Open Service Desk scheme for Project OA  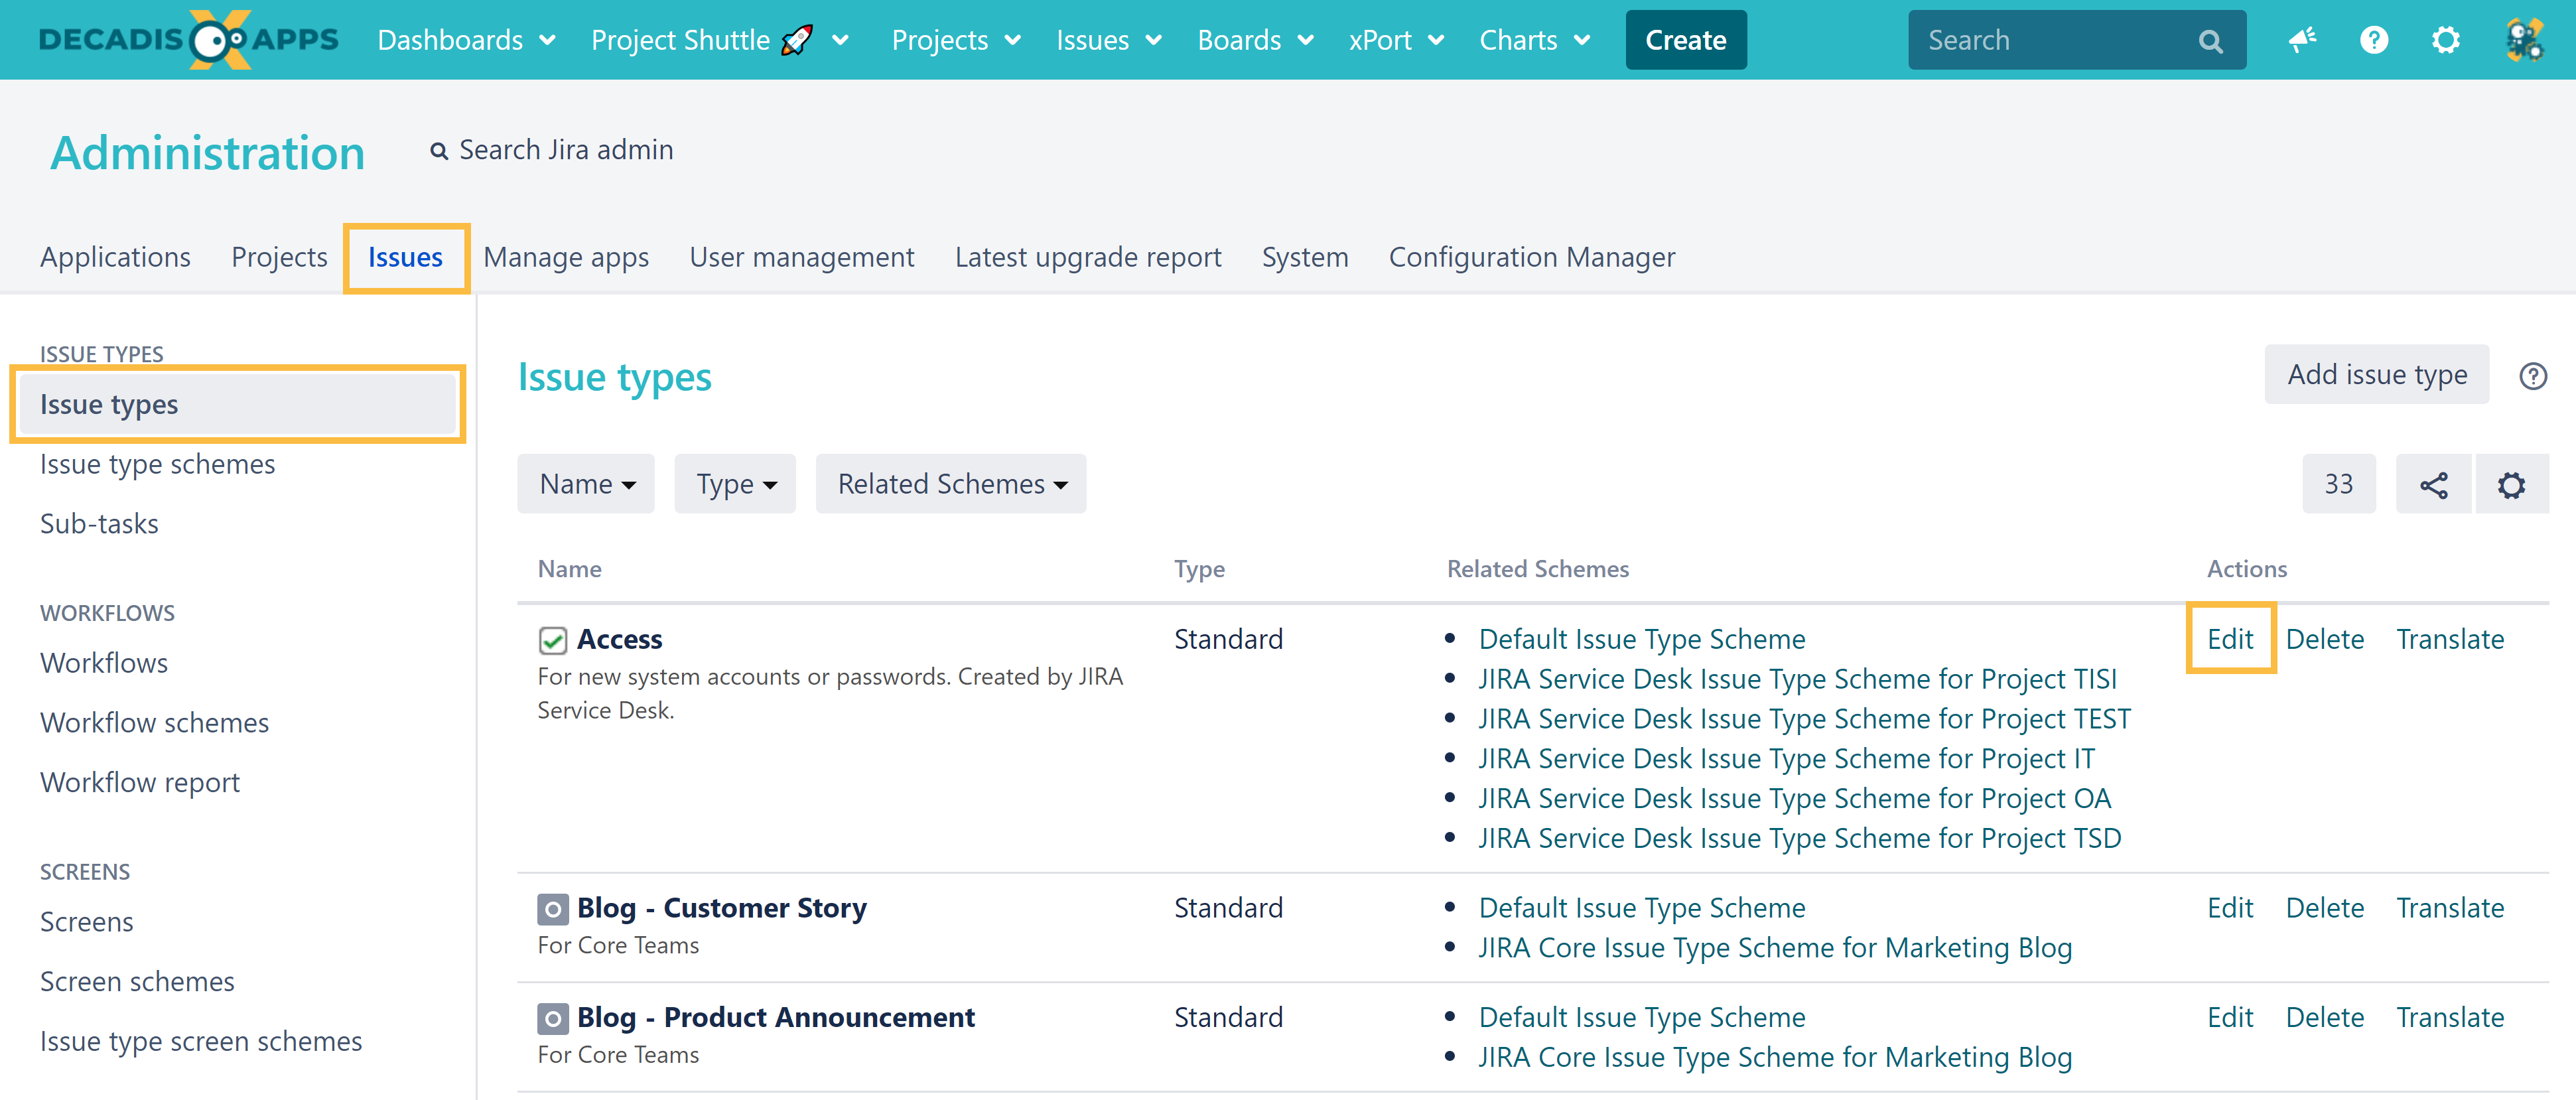click(x=1795, y=799)
